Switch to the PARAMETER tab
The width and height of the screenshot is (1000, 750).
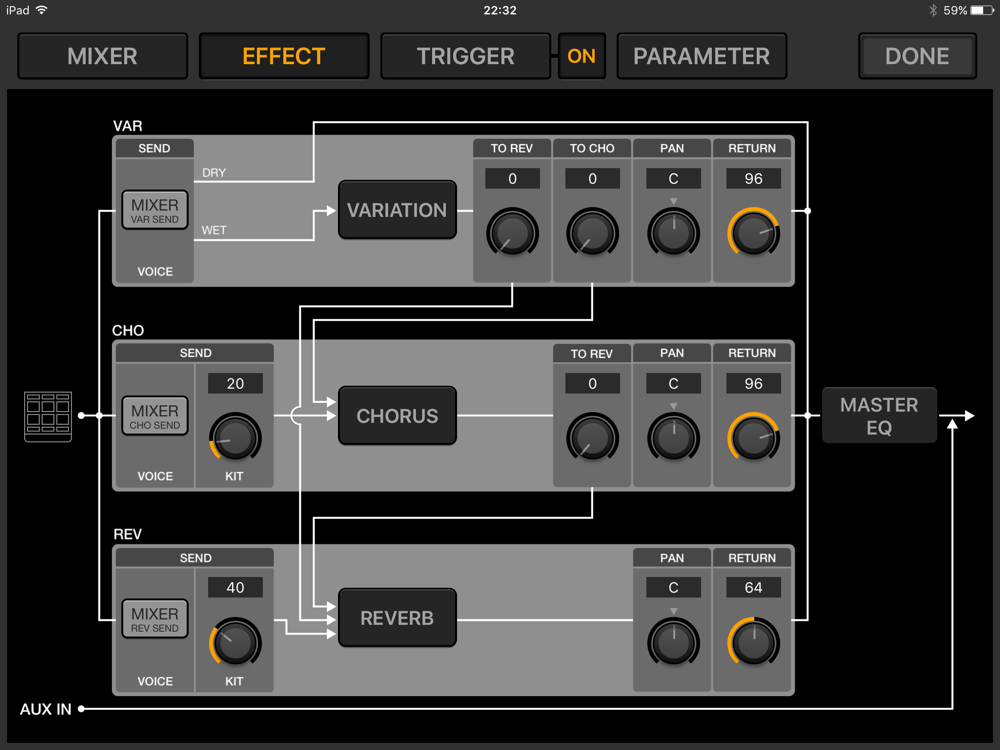(x=702, y=56)
